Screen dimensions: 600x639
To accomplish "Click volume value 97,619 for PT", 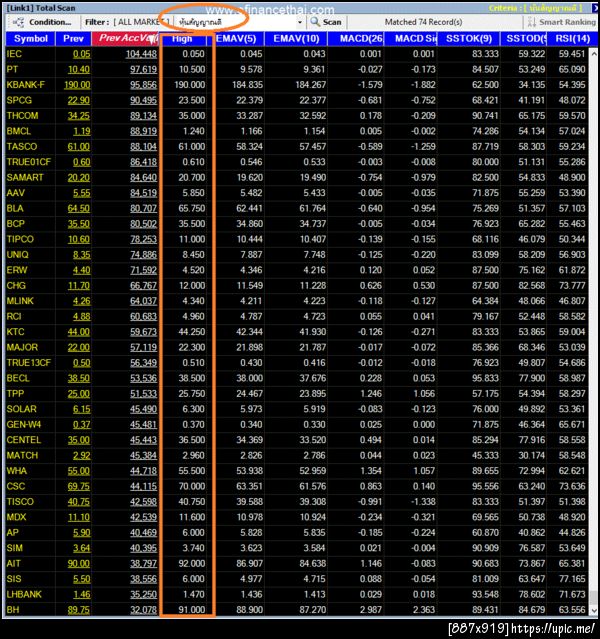I will click(x=143, y=69).
